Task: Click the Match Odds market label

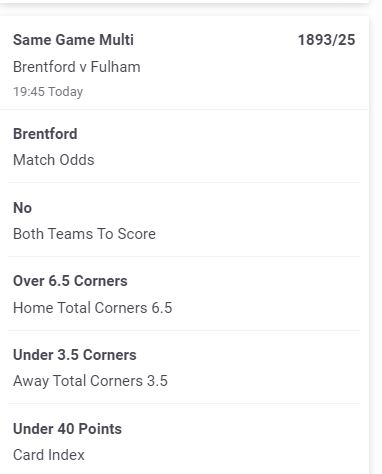Action: [54, 160]
